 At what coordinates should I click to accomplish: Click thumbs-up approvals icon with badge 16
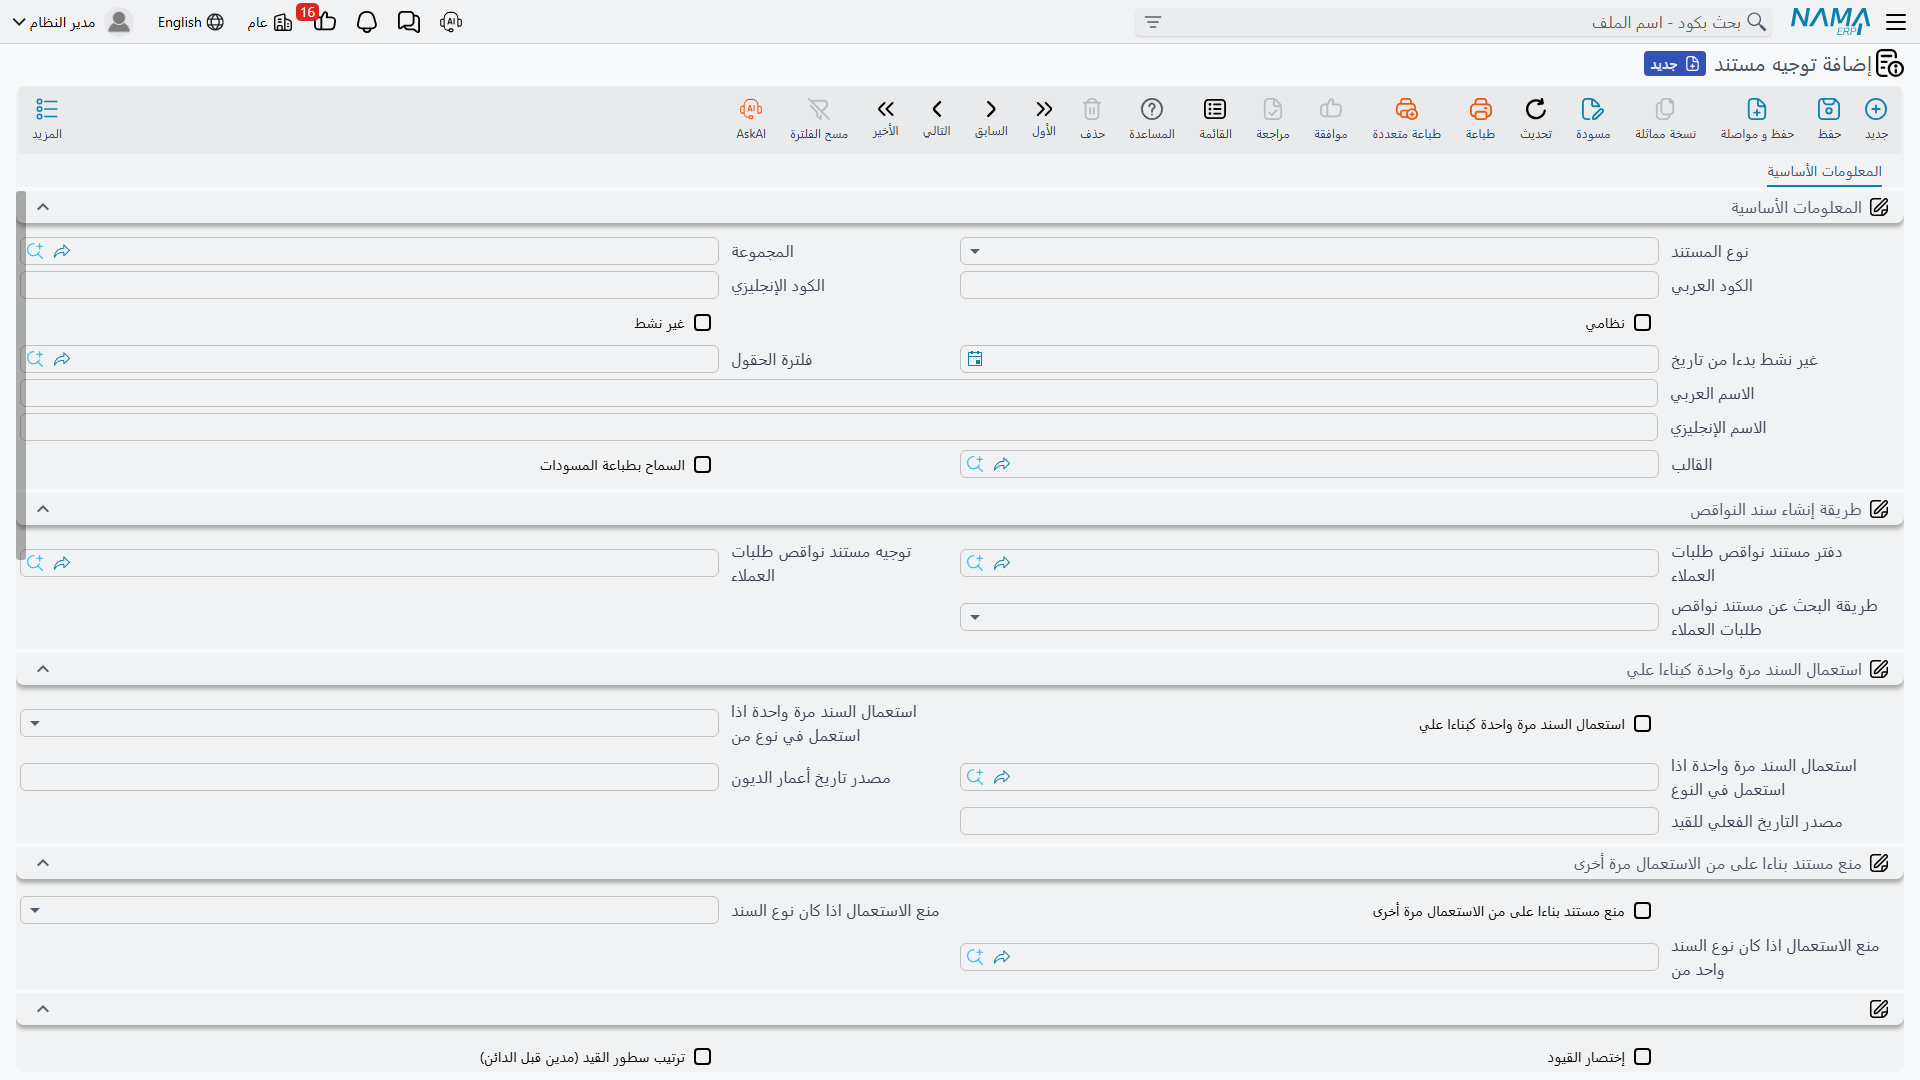(324, 20)
